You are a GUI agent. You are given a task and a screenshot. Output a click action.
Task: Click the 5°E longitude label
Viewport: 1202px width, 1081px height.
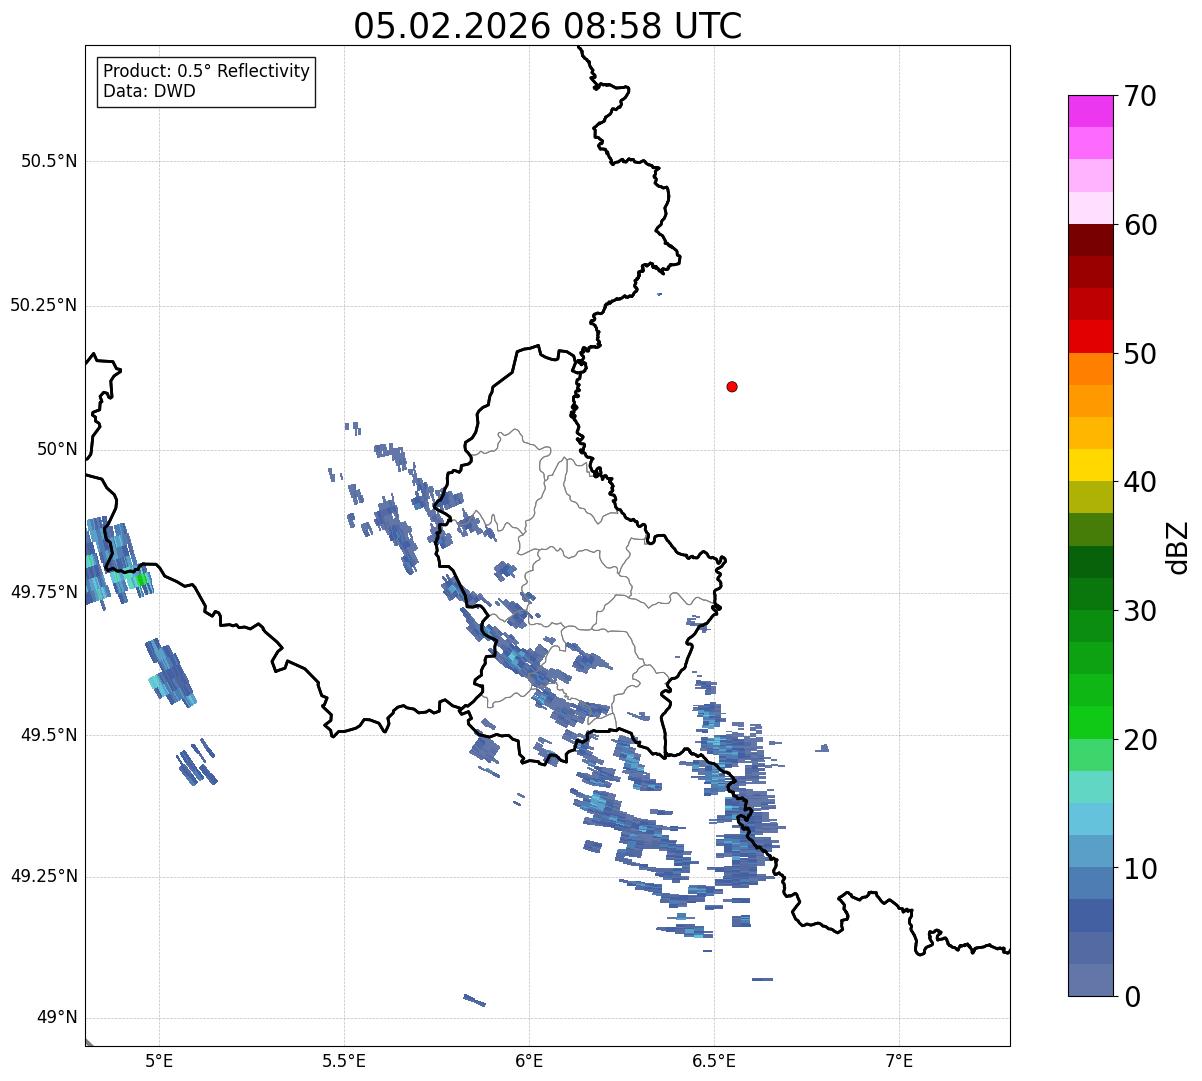point(159,1060)
